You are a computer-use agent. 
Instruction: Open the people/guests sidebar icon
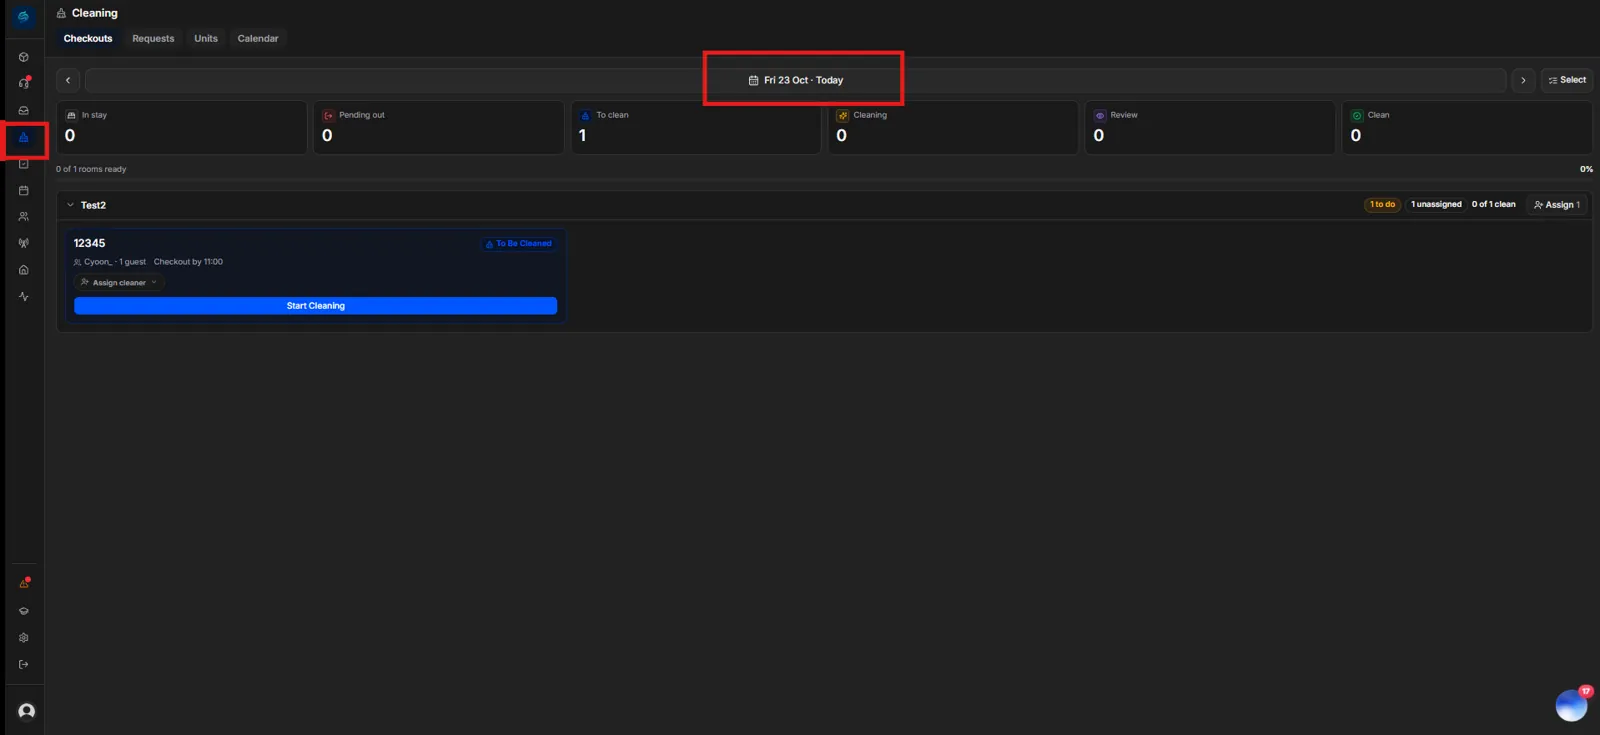click(24, 216)
